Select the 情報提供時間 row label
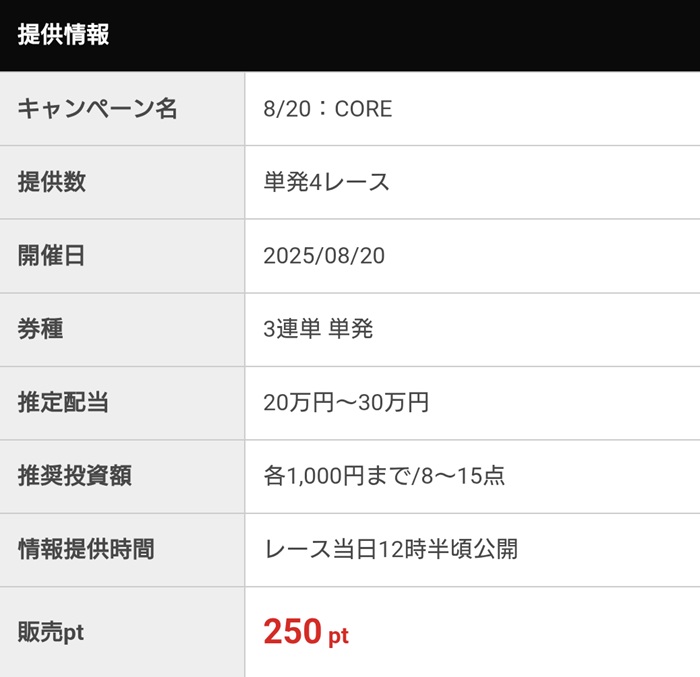700x677 pixels. [x=86, y=549]
